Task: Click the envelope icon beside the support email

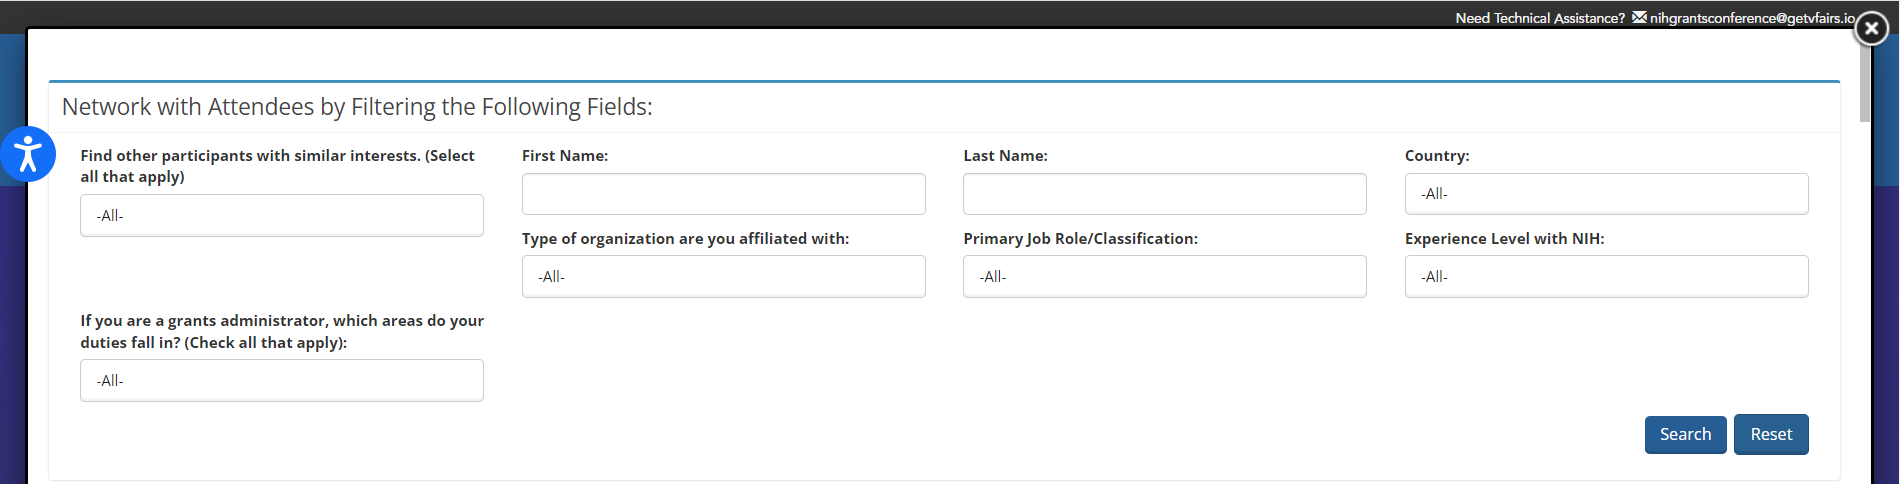Action: pos(1639,17)
